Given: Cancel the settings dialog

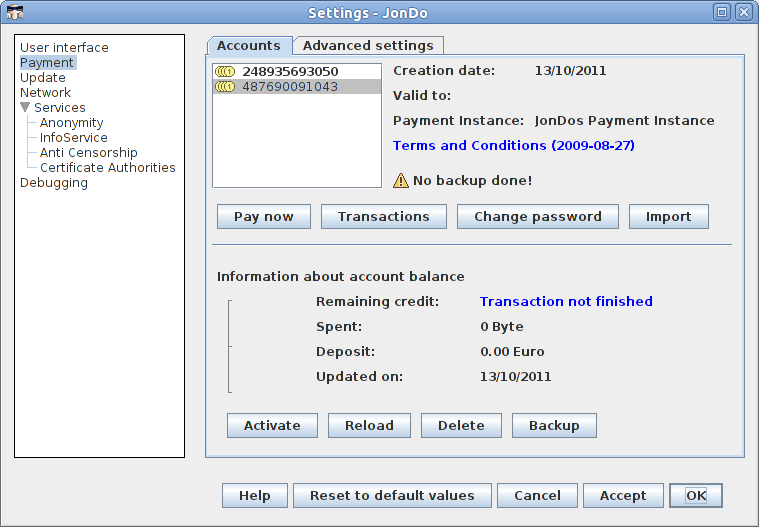Looking at the screenshot, I should pyautogui.click(x=537, y=496).
